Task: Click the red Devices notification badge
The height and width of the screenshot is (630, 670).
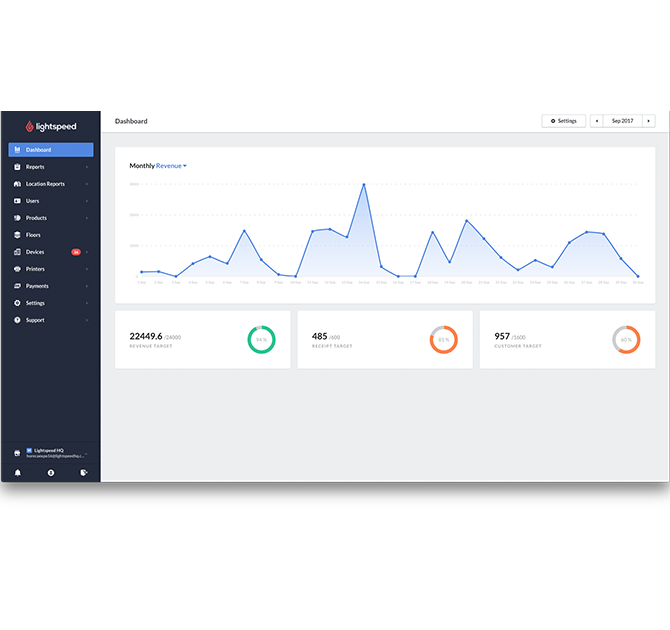Action: pos(76,252)
